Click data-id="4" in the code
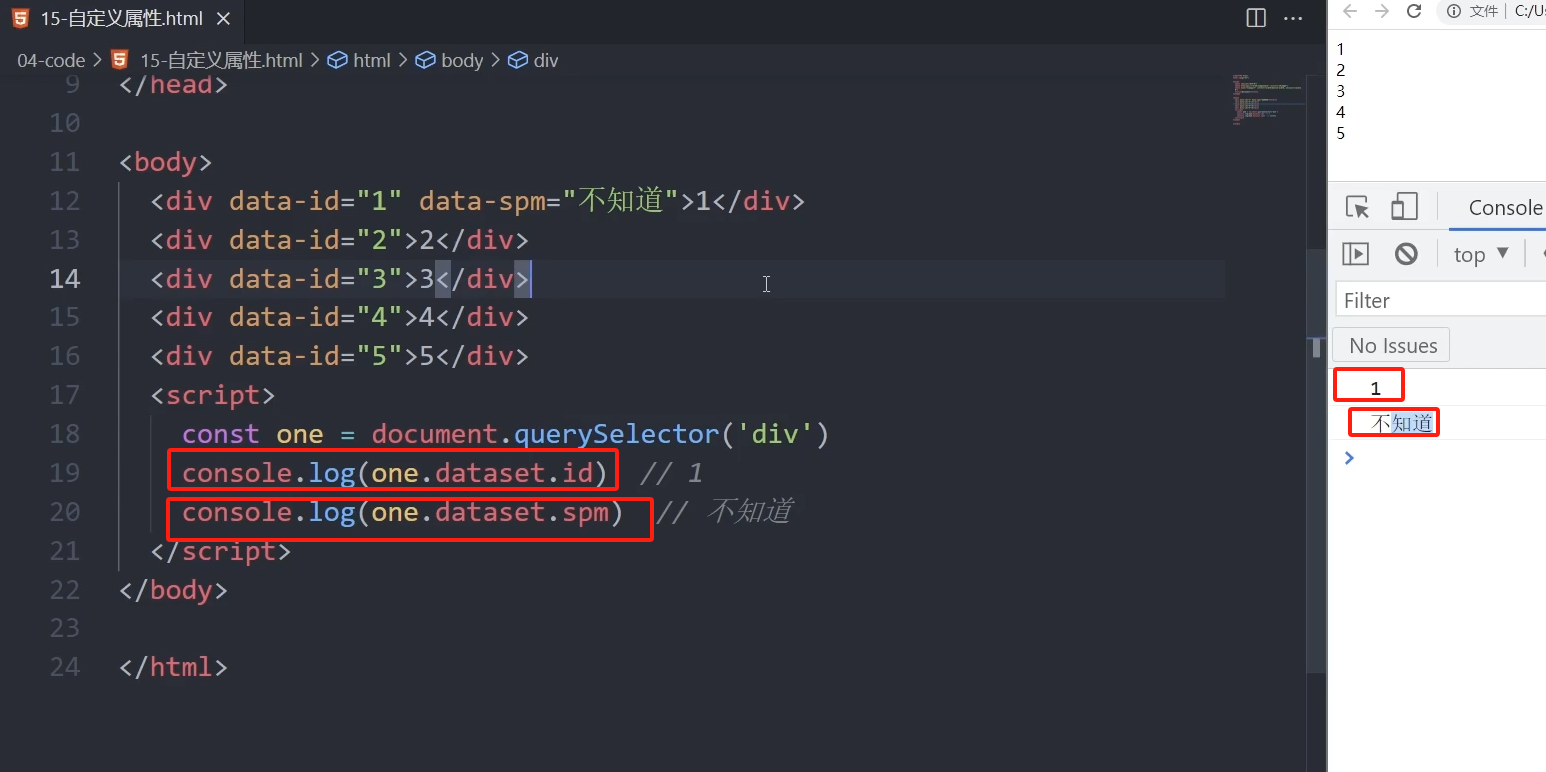This screenshot has height=772, width=1546. [315, 317]
